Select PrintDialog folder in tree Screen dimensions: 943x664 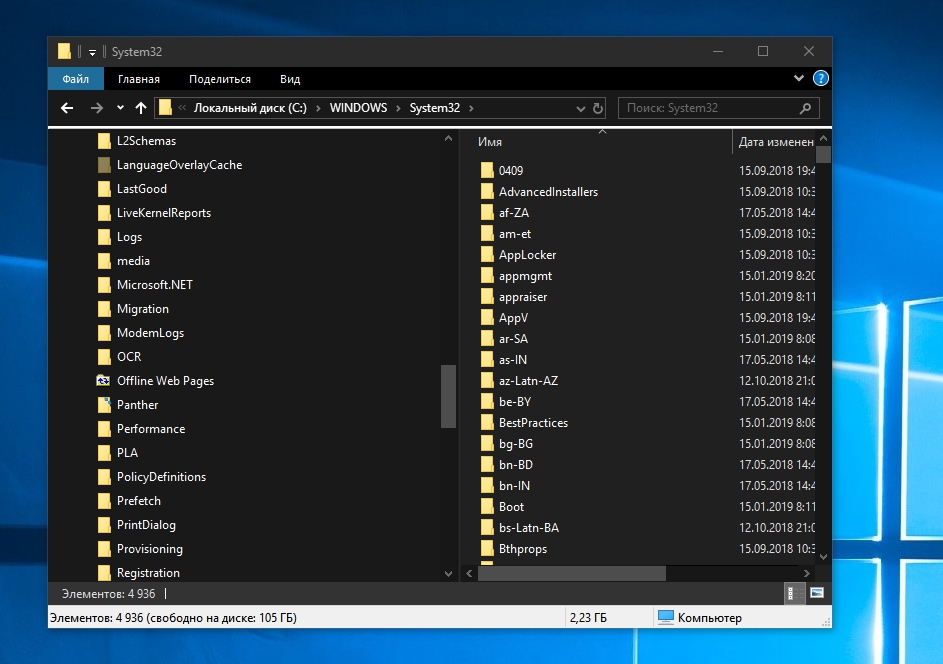click(x=146, y=525)
